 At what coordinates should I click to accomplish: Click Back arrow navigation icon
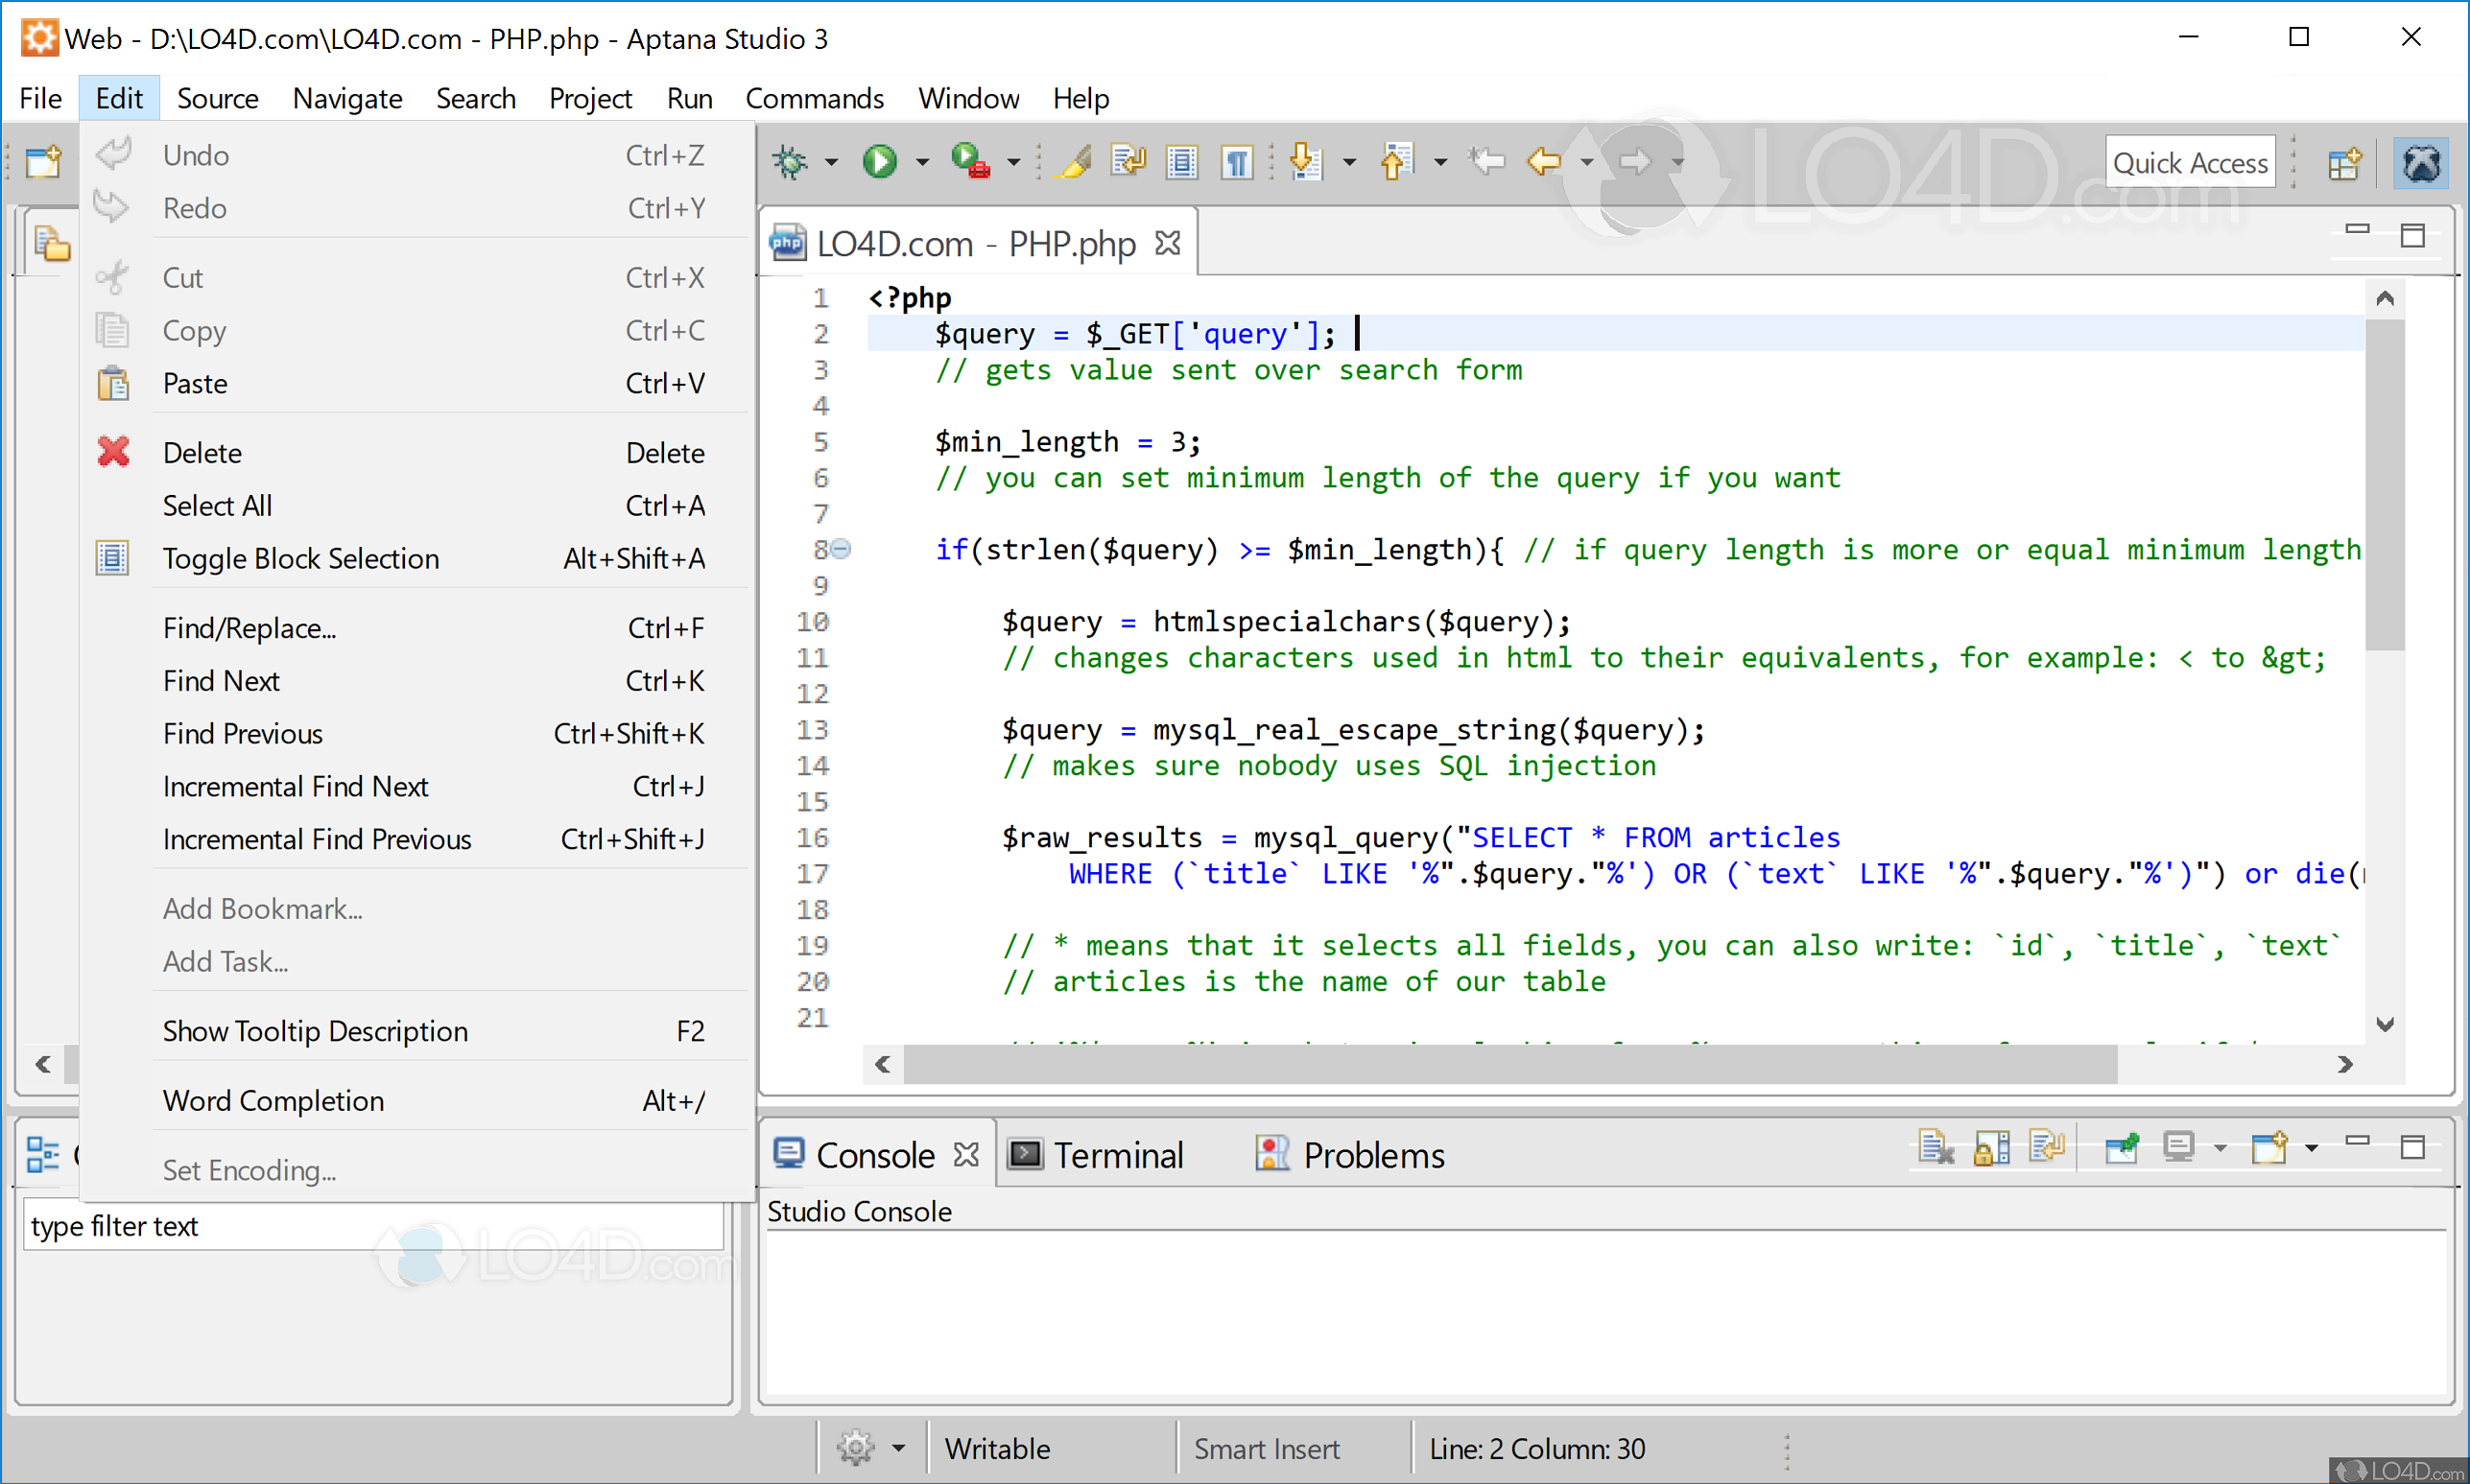pos(1544,161)
